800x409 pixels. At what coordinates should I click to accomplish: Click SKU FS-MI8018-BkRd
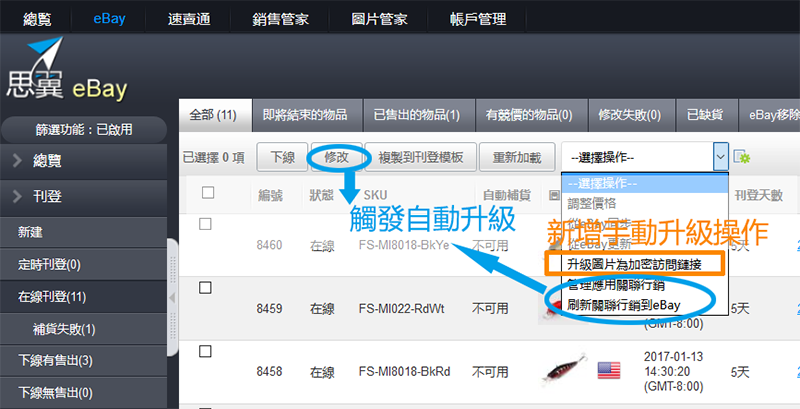405,372
